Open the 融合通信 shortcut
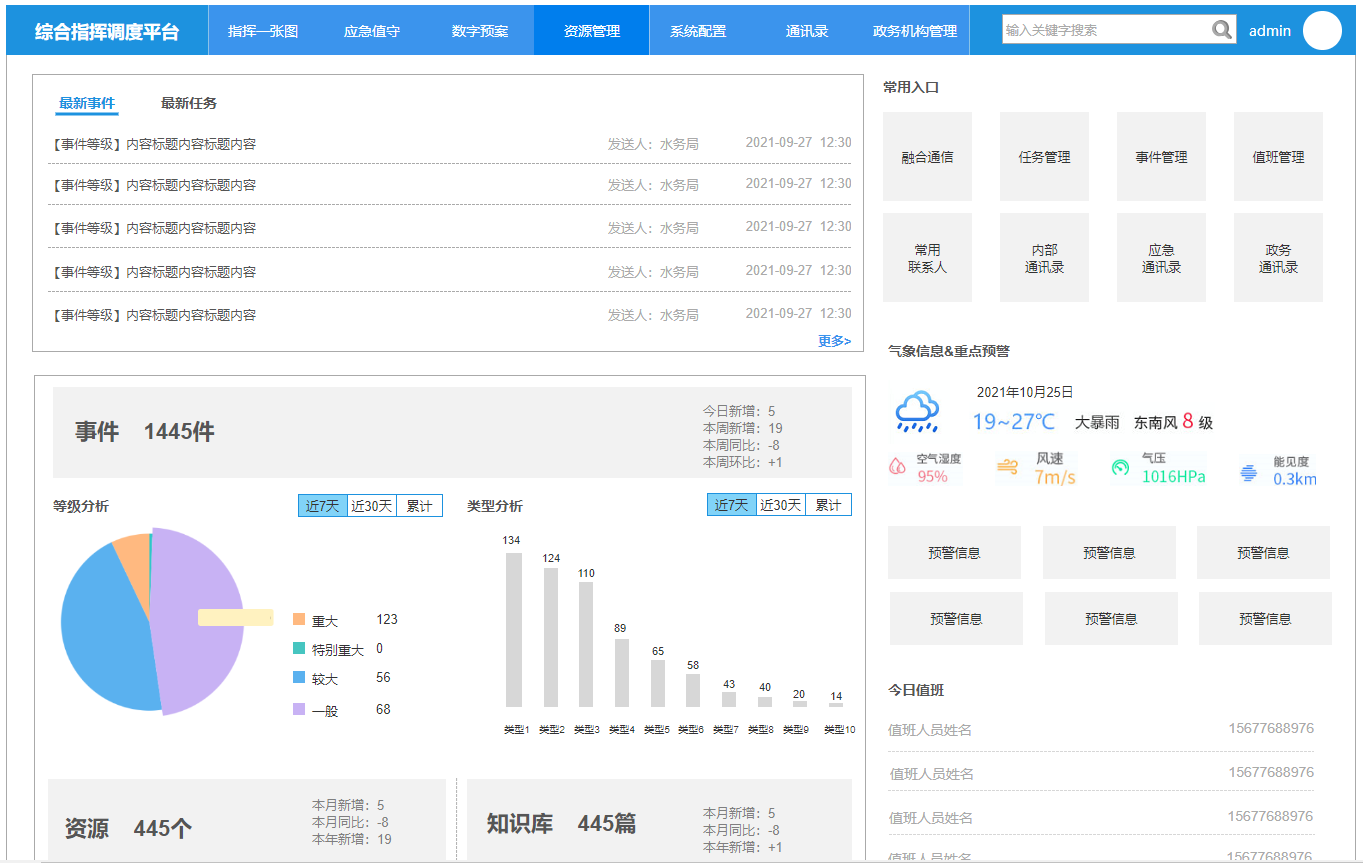 927,157
